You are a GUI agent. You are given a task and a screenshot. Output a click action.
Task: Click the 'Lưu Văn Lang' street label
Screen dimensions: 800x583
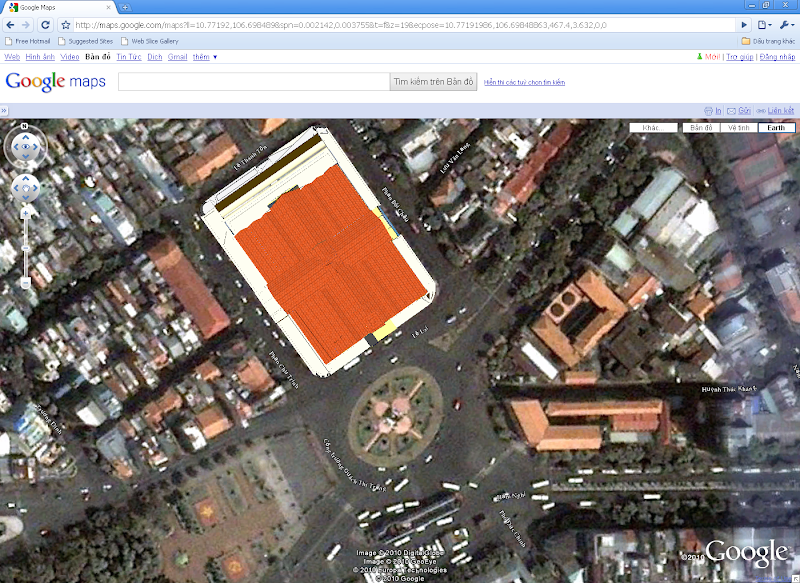click(454, 158)
